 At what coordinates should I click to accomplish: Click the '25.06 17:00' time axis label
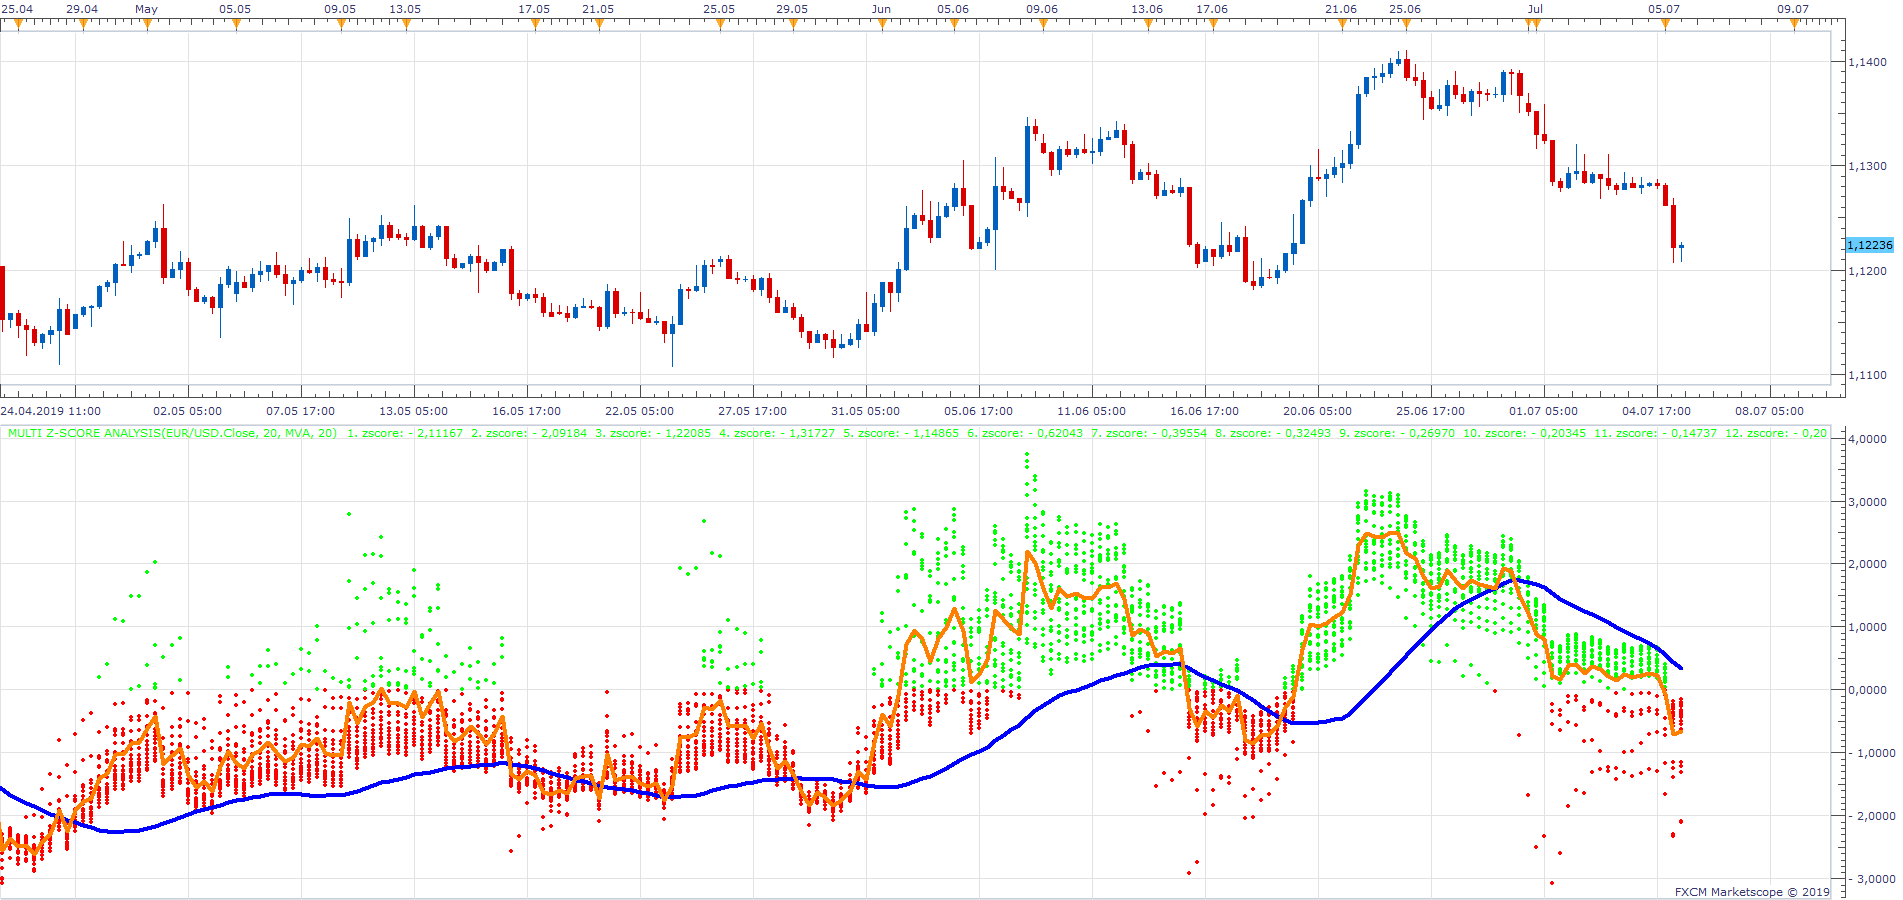1430,411
